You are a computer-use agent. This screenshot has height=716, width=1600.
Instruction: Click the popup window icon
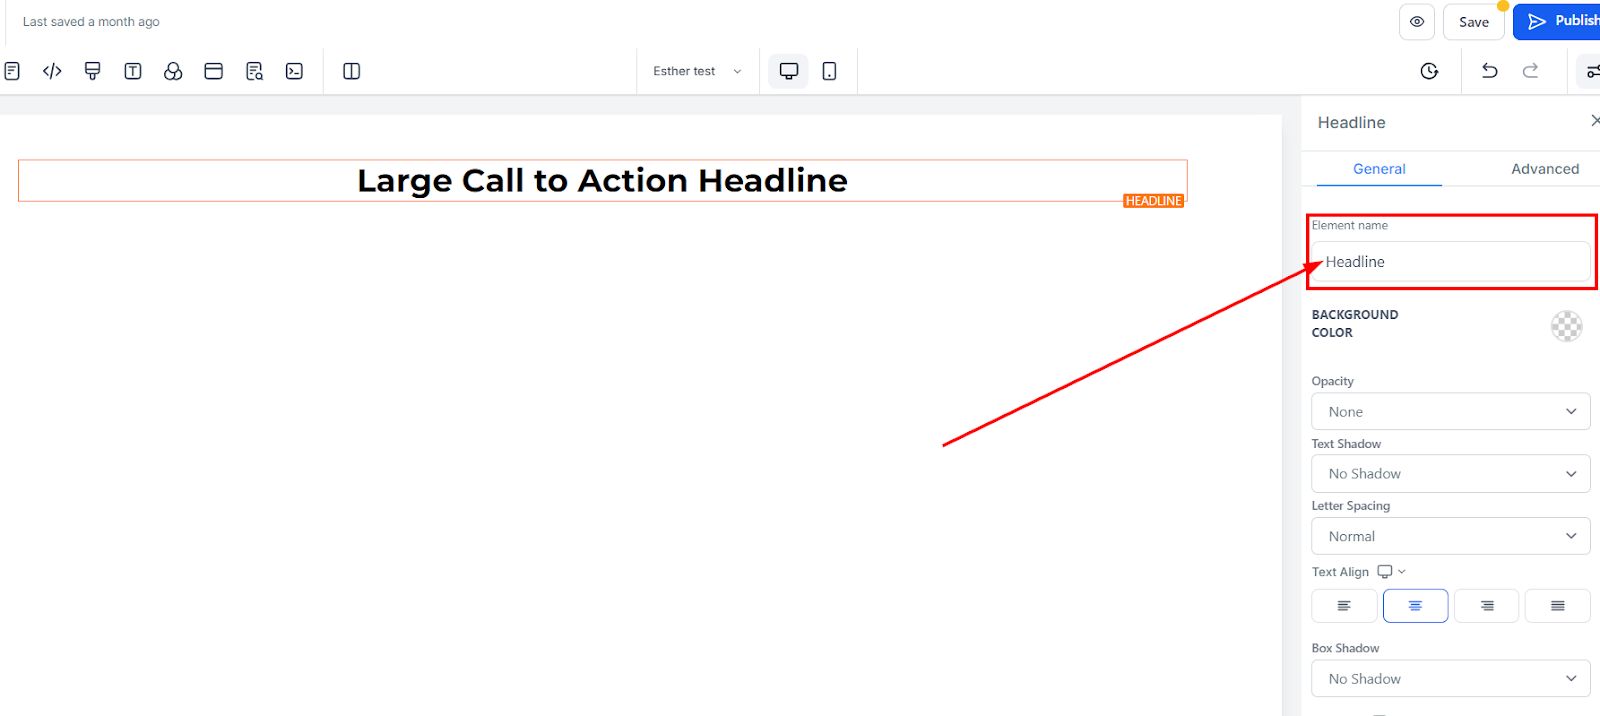[213, 71]
